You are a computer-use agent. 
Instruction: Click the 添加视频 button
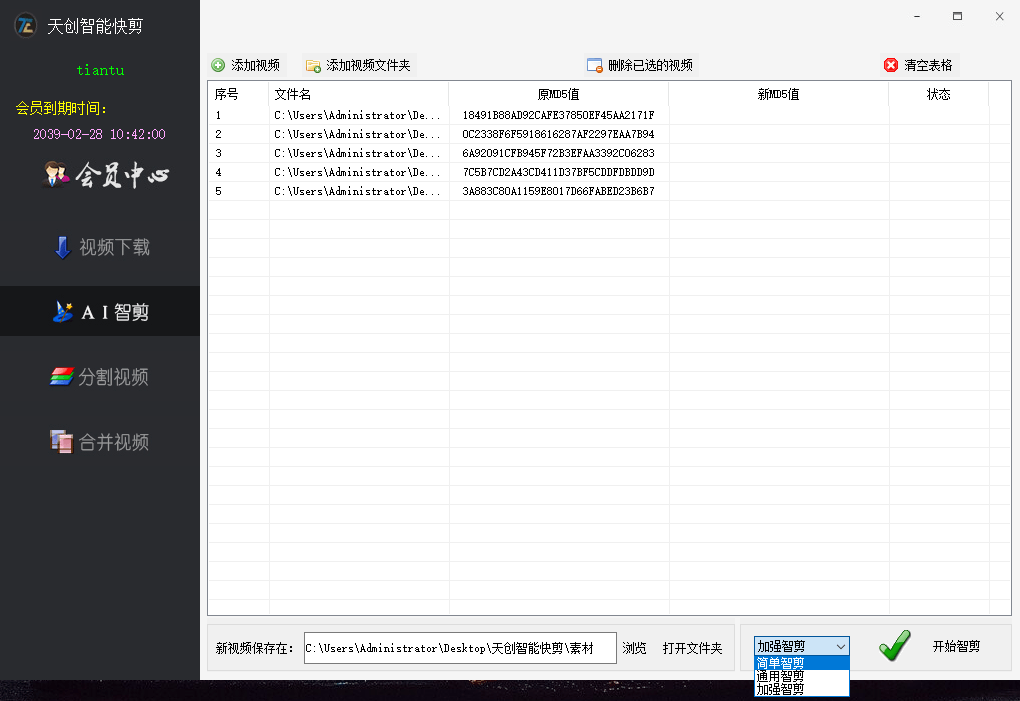point(247,65)
